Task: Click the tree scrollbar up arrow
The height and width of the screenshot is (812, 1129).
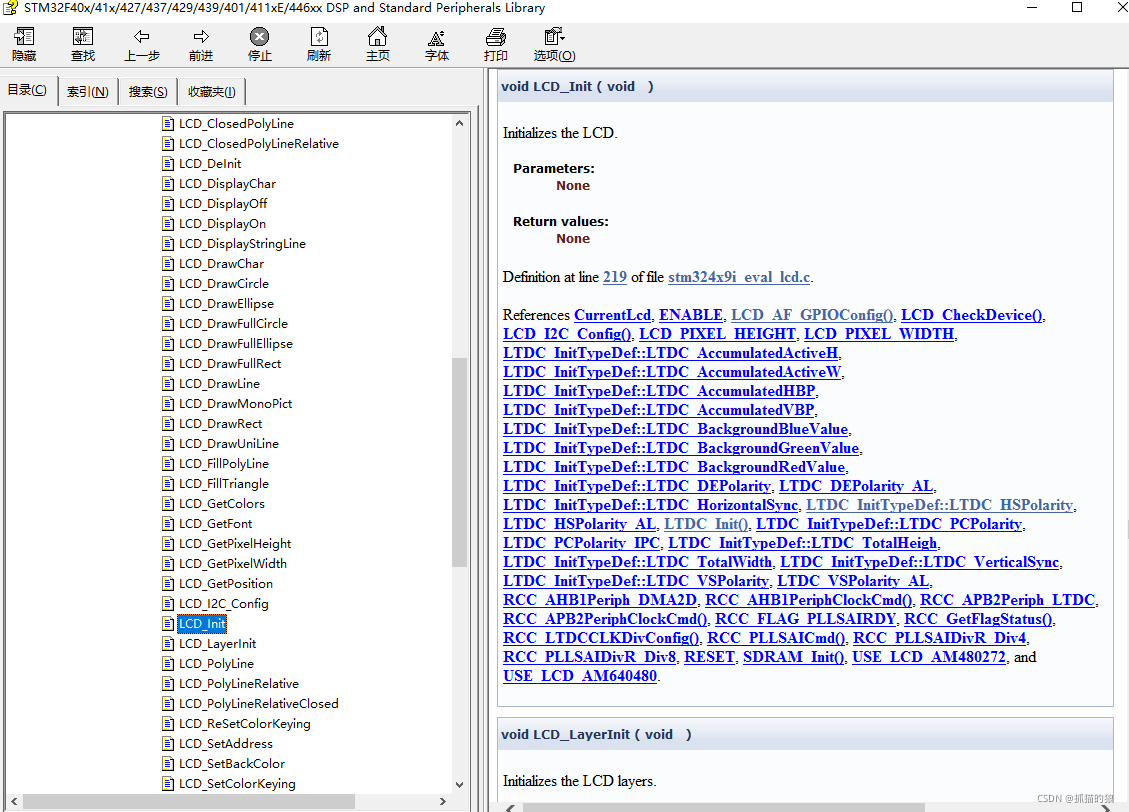Action: pyautogui.click(x=459, y=123)
